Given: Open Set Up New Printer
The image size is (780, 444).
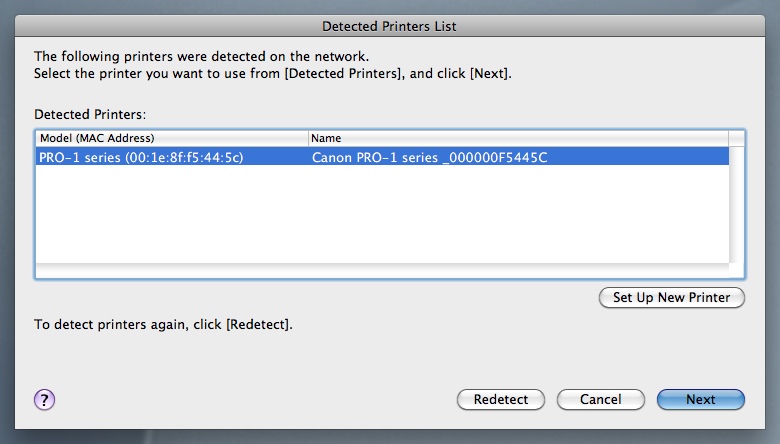Looking at the screenshot, I should click(671, 297).
